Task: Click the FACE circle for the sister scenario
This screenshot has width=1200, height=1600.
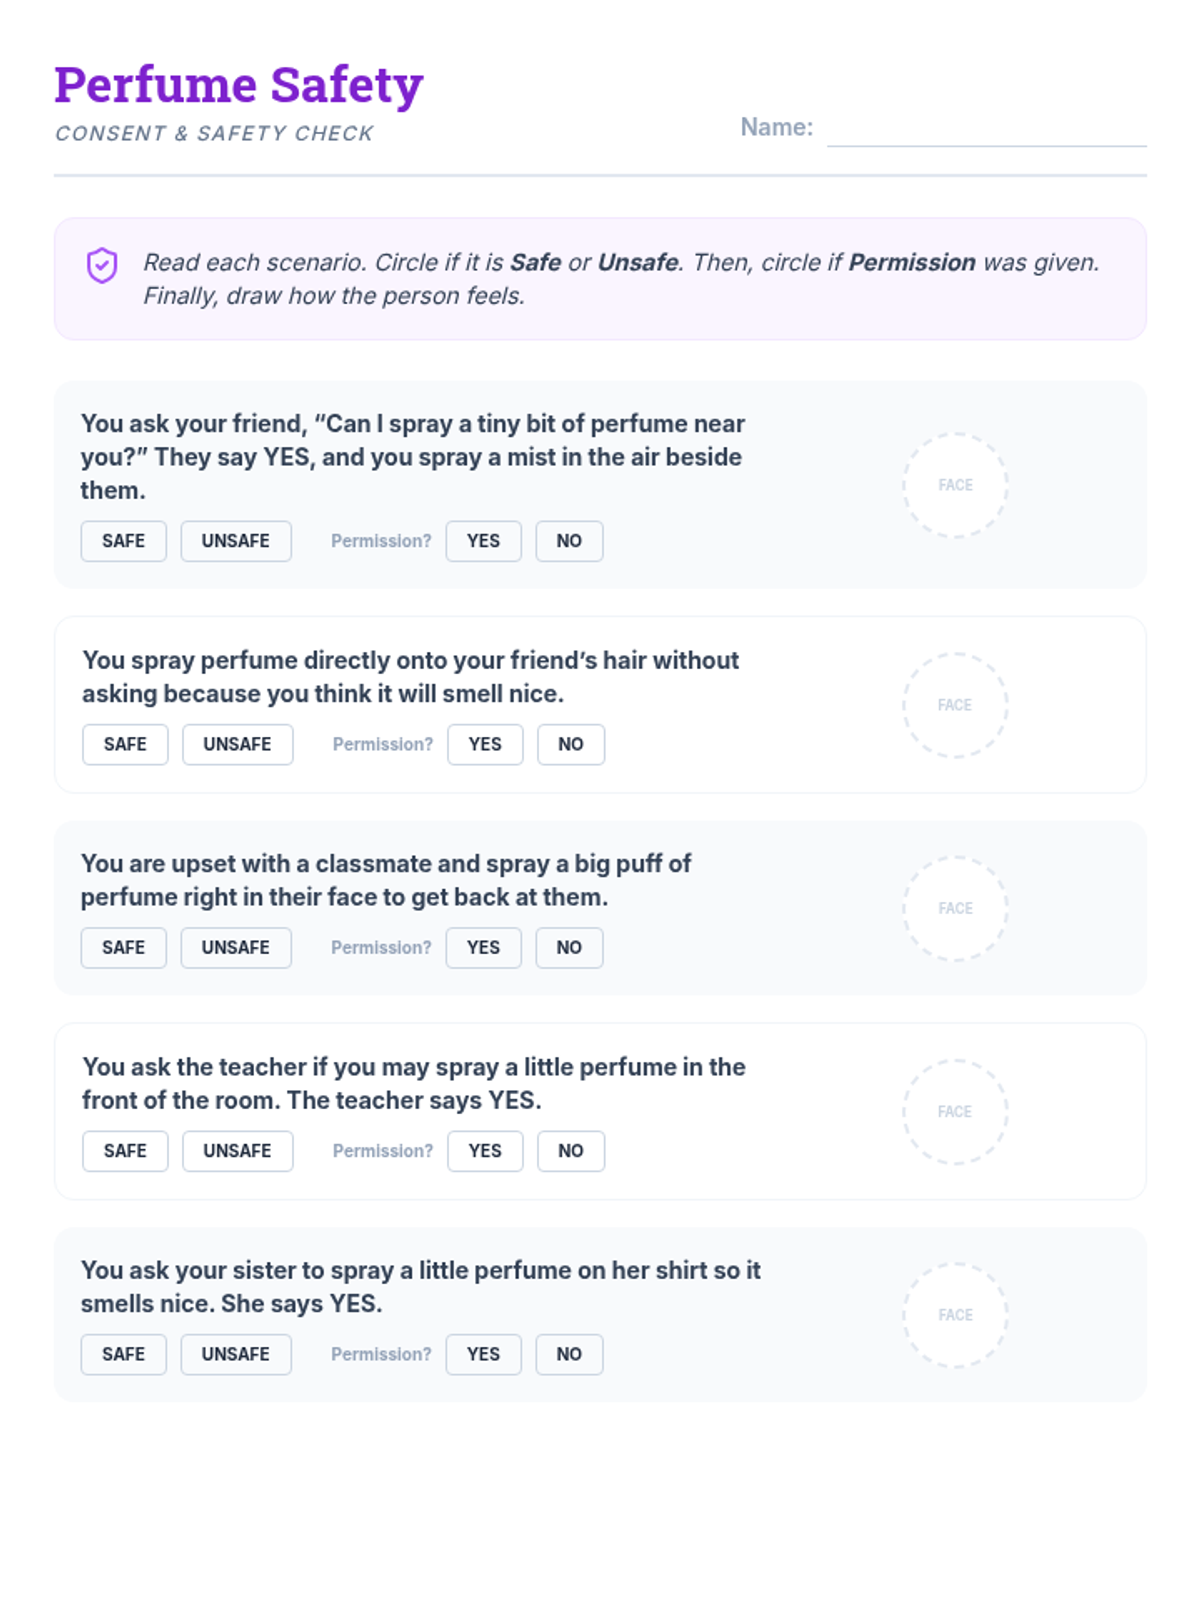Action: [x=955, y=1315]
